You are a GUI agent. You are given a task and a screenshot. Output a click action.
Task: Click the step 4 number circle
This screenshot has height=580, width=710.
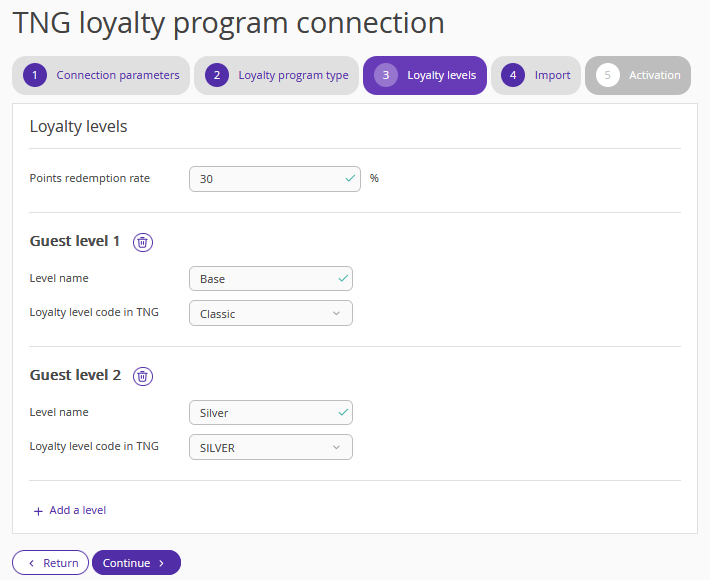[x=513, y=75]
